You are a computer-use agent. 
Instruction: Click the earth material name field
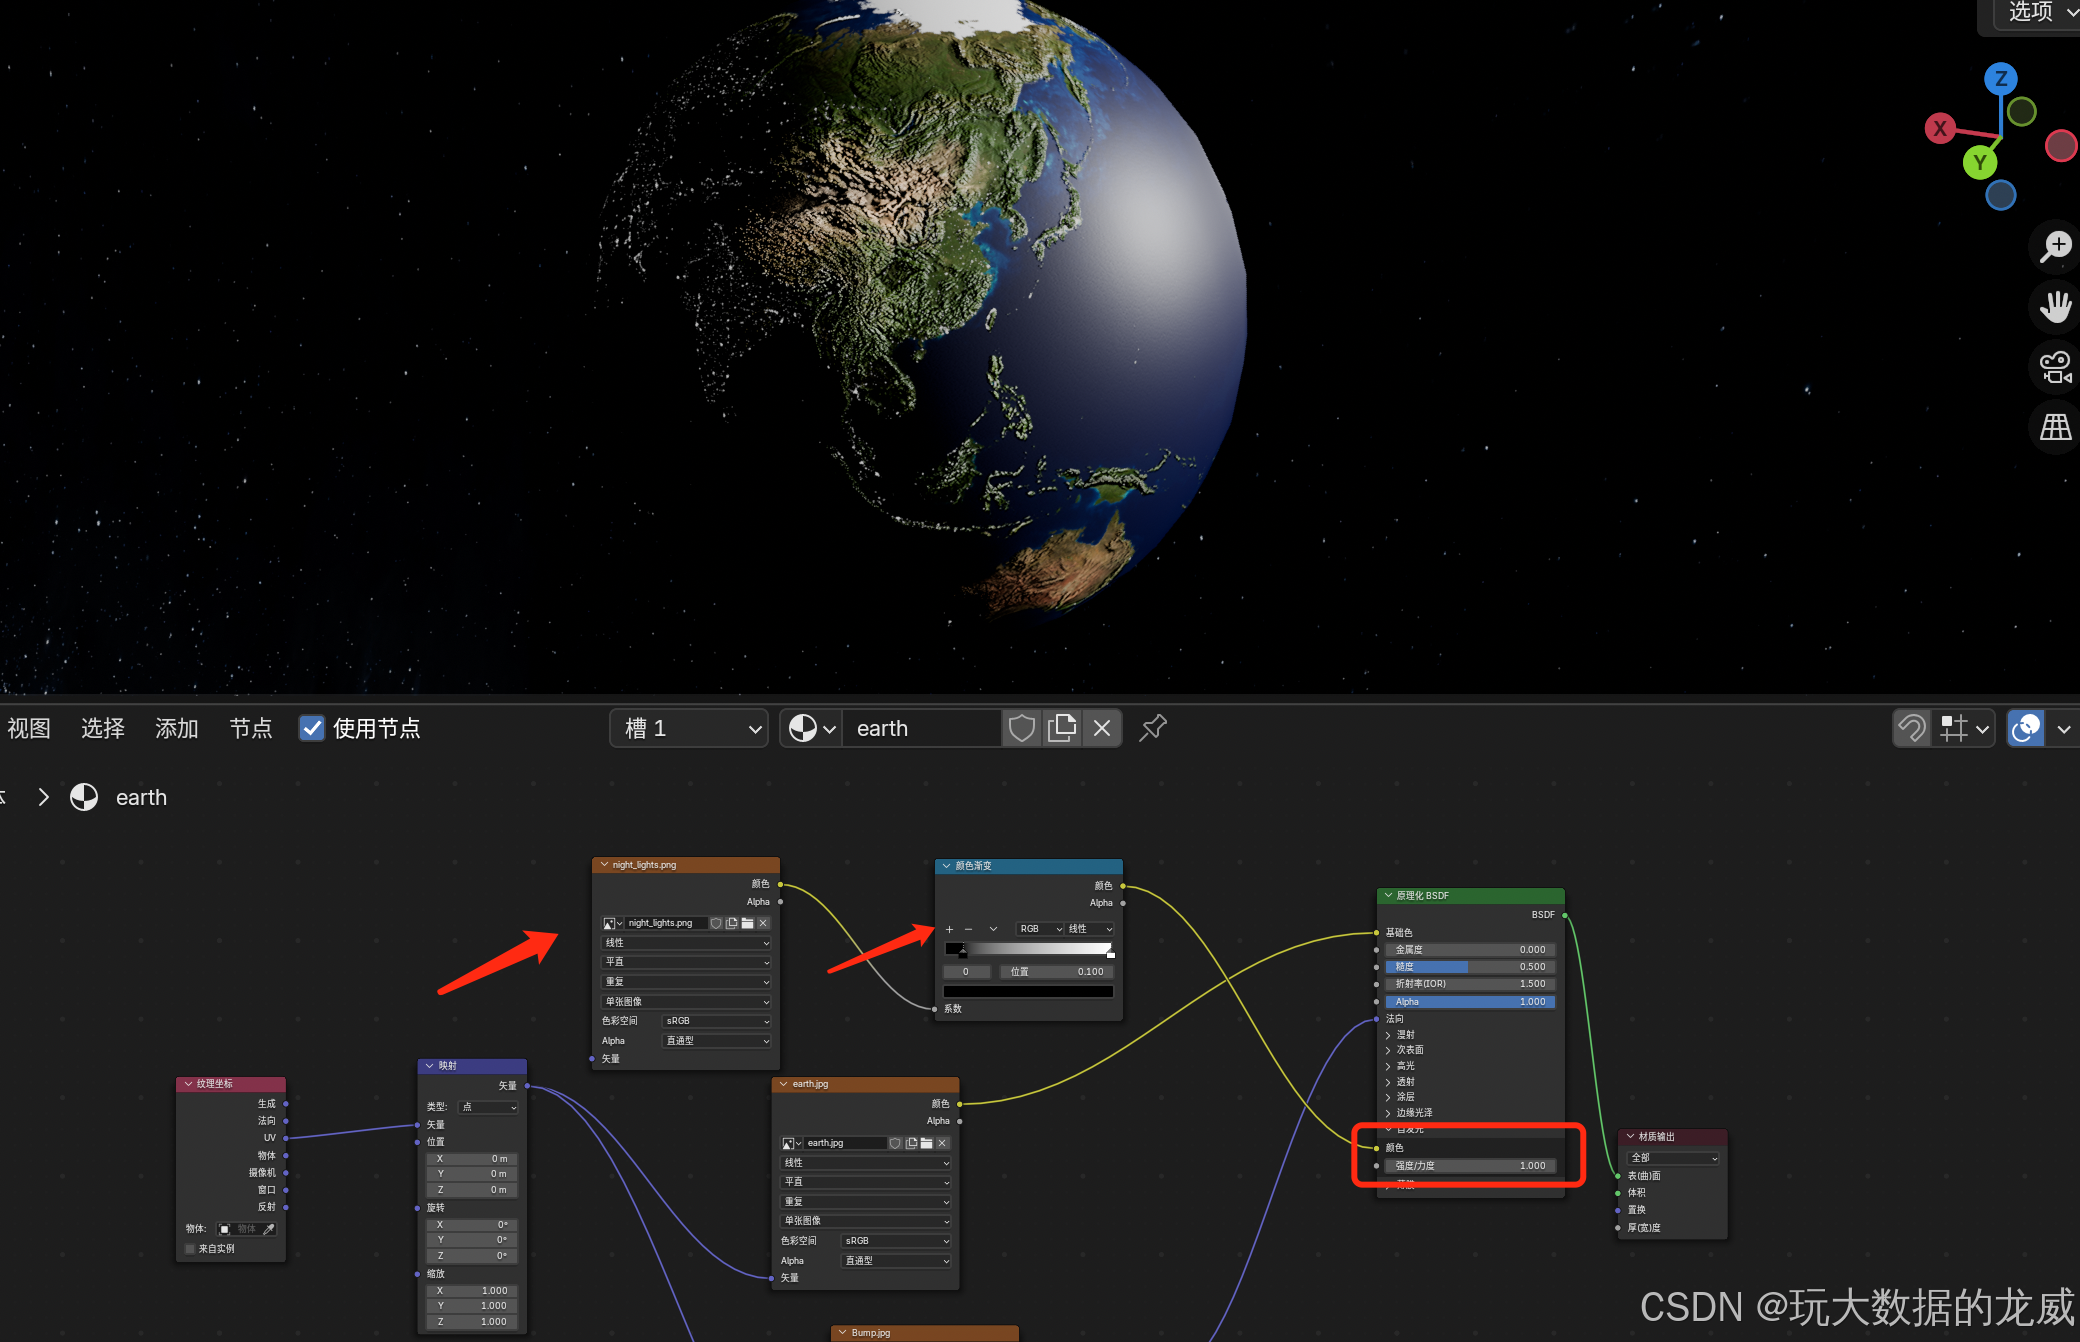920,728
